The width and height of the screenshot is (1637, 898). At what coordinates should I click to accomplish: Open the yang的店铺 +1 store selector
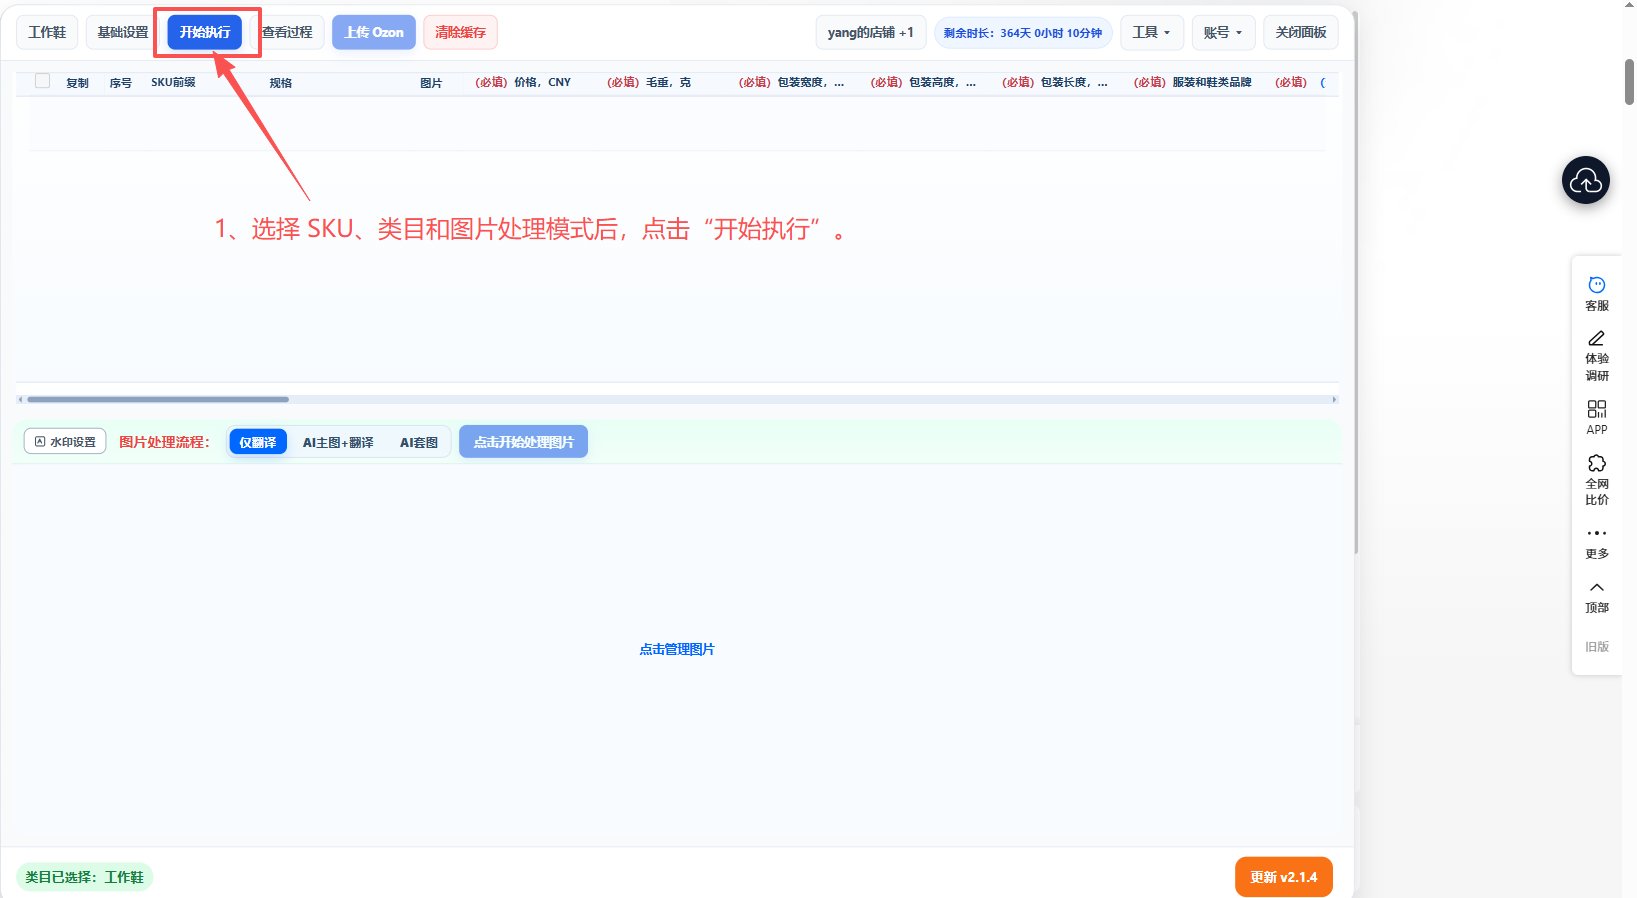tap(871, 32)
